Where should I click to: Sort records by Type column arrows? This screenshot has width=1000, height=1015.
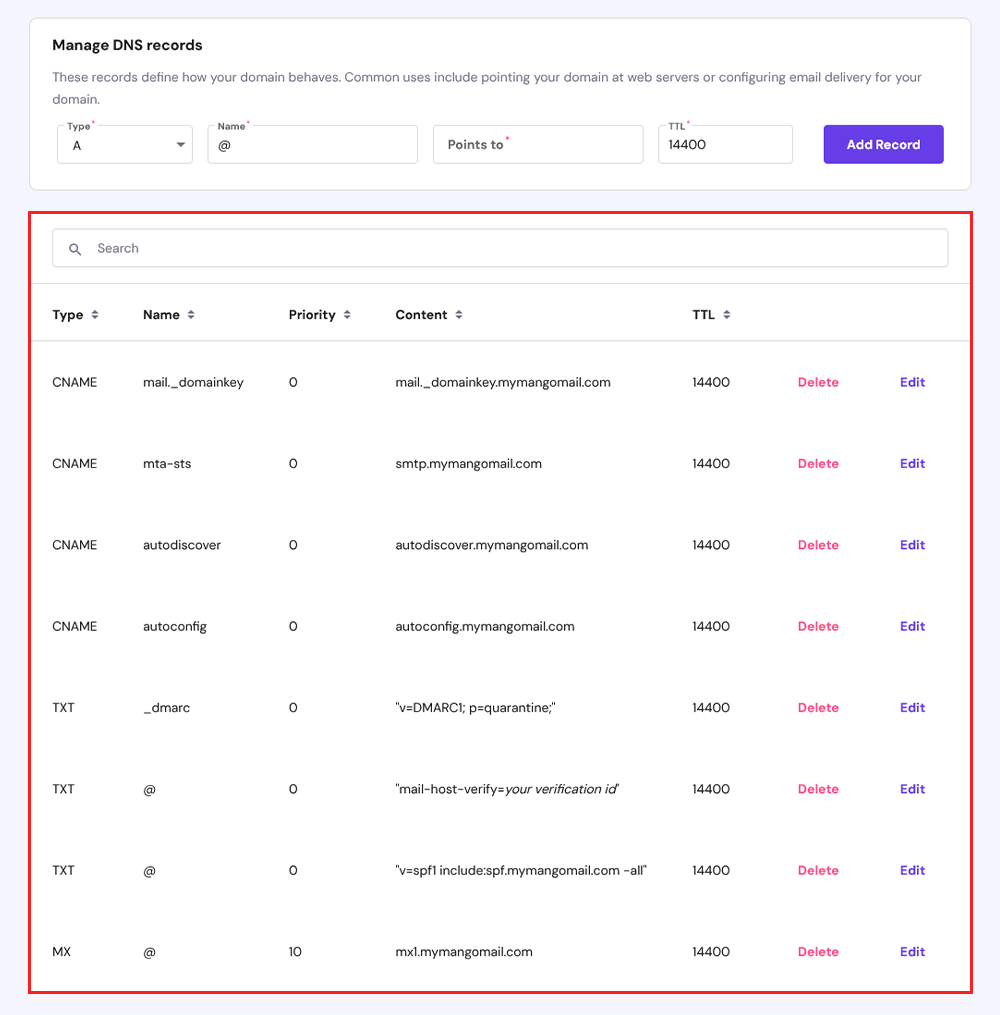click(95, 315)
